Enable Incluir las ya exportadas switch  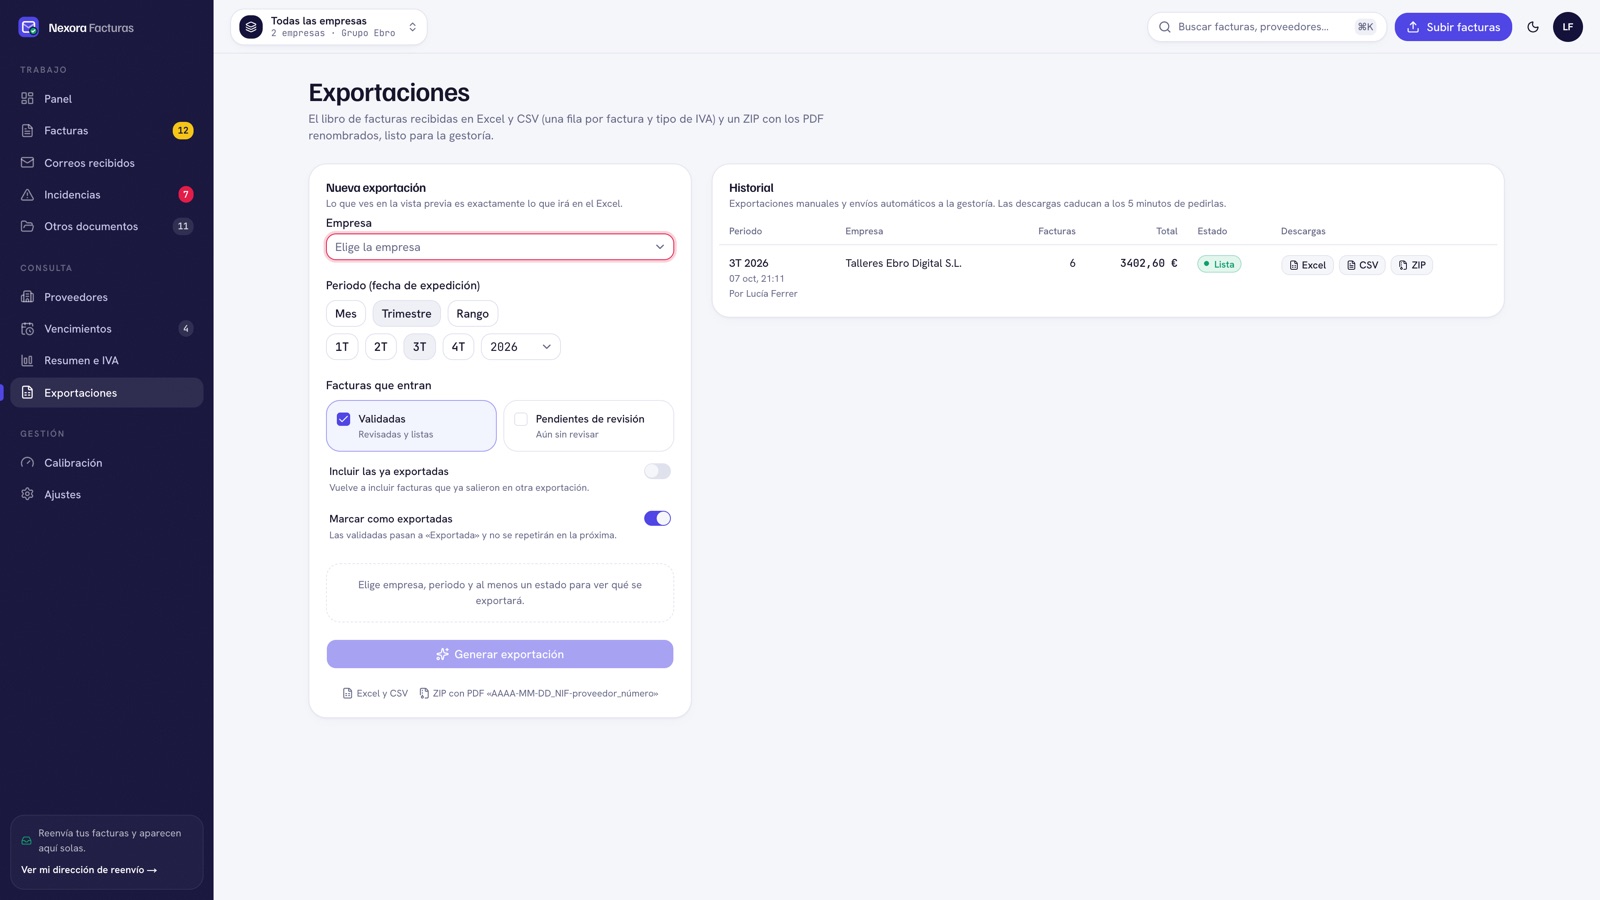click(x=657, y=471)
